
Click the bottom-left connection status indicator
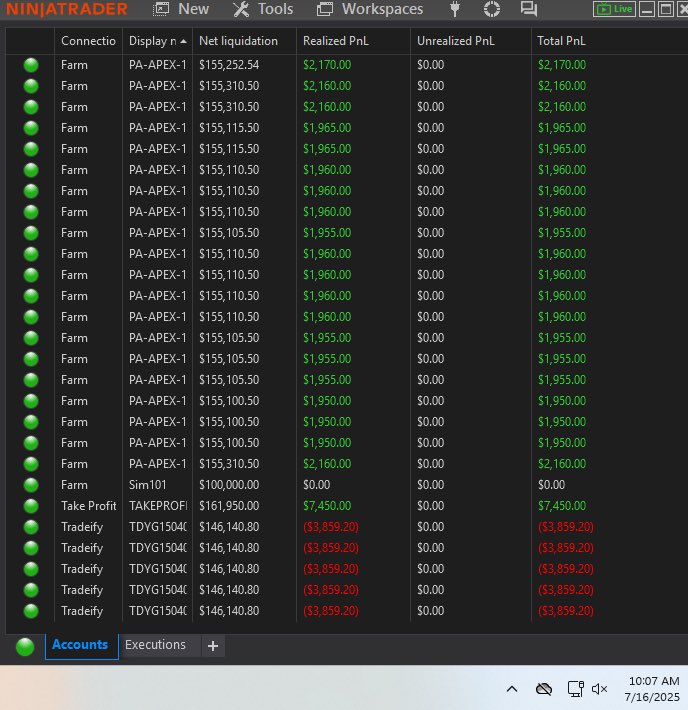tap(25, 646)
